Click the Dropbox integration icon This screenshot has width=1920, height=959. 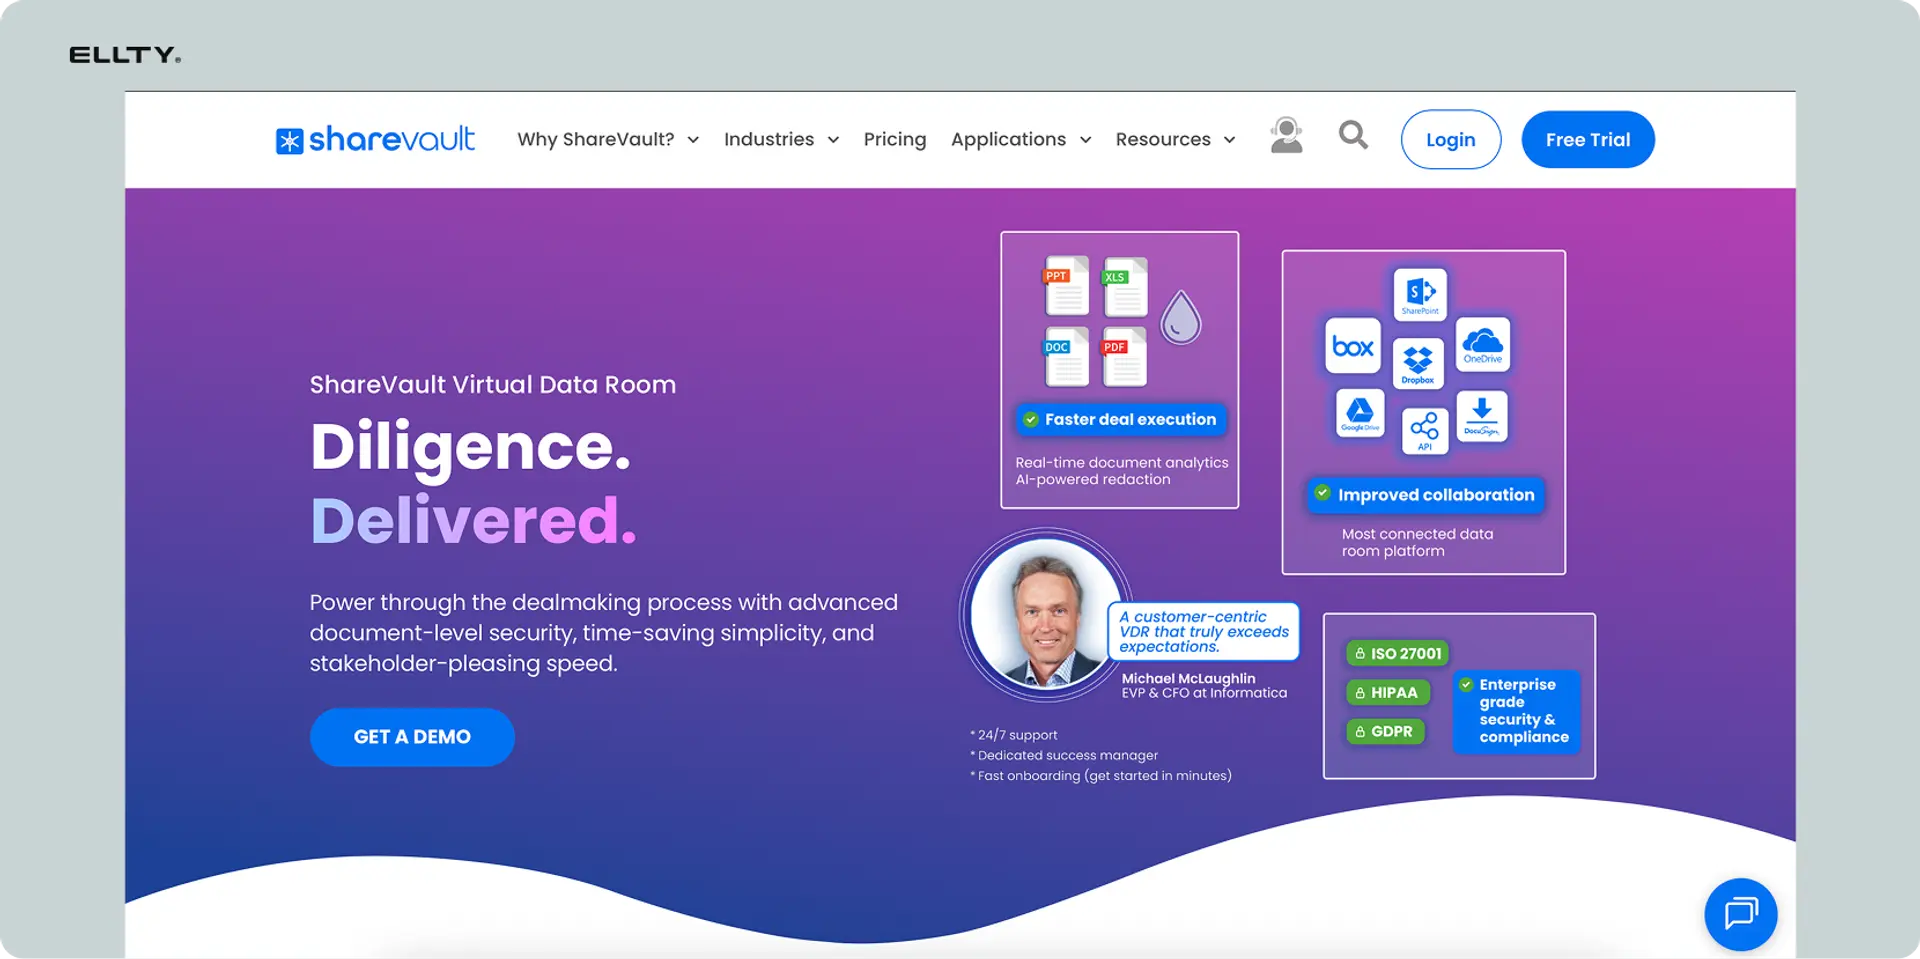point(1418,363)
